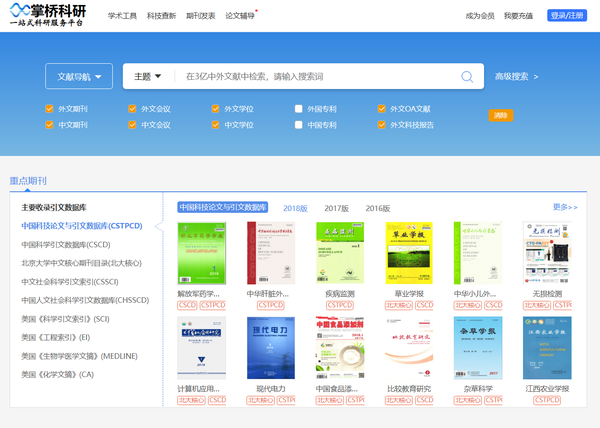This screenshot has width=600, height=428.
Task: Open 无损检测 journal cover
Action: coord(547,253)
